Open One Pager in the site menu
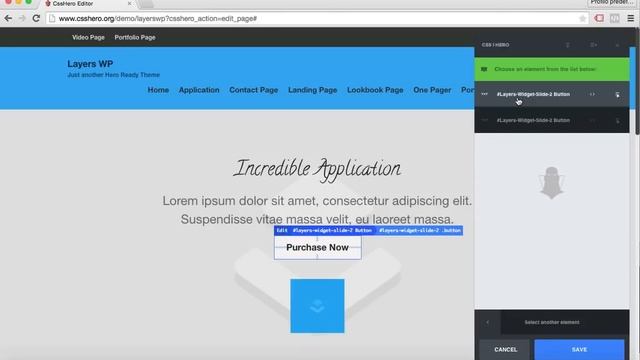Viewport: 640px width, 360px height. tap(432, 90)
